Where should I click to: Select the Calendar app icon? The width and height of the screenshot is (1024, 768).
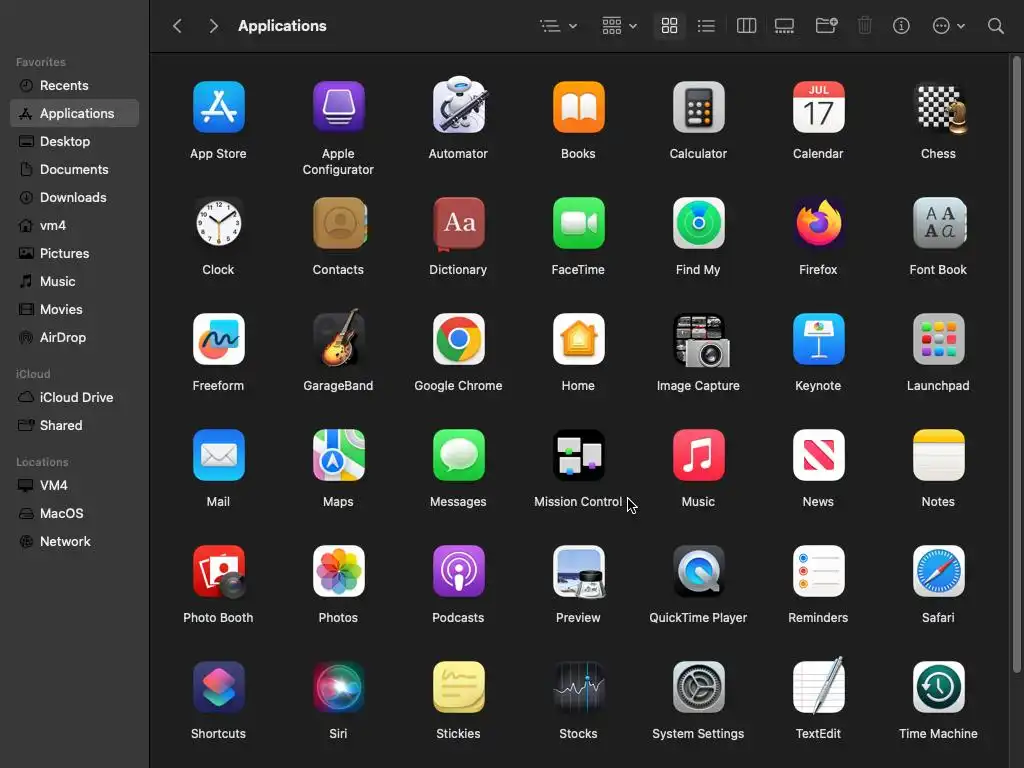[x=818, y=107]
